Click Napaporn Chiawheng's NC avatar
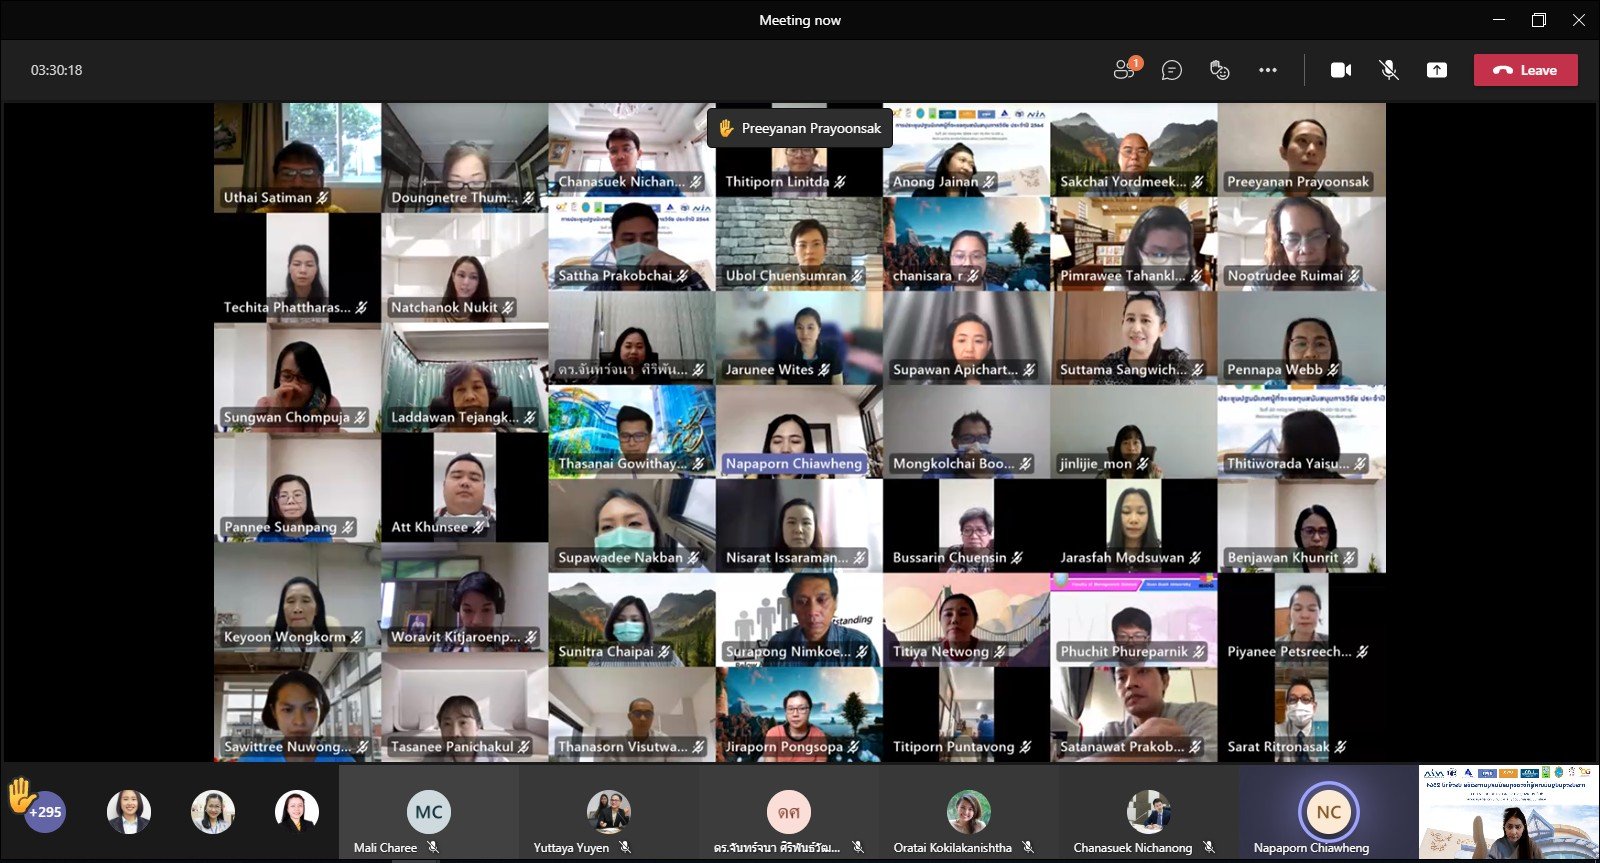The height and width of the screenshot is (863, 1600). tap(1328, 811)
